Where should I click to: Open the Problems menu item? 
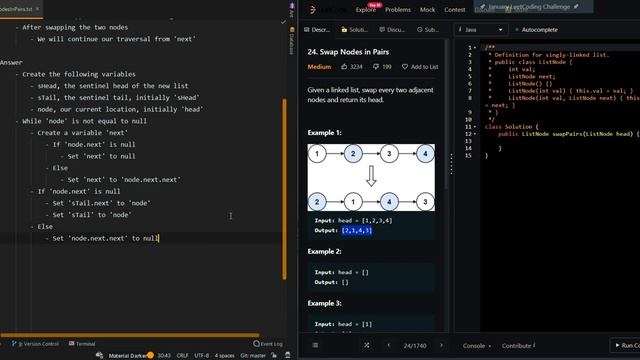(398, 10)
